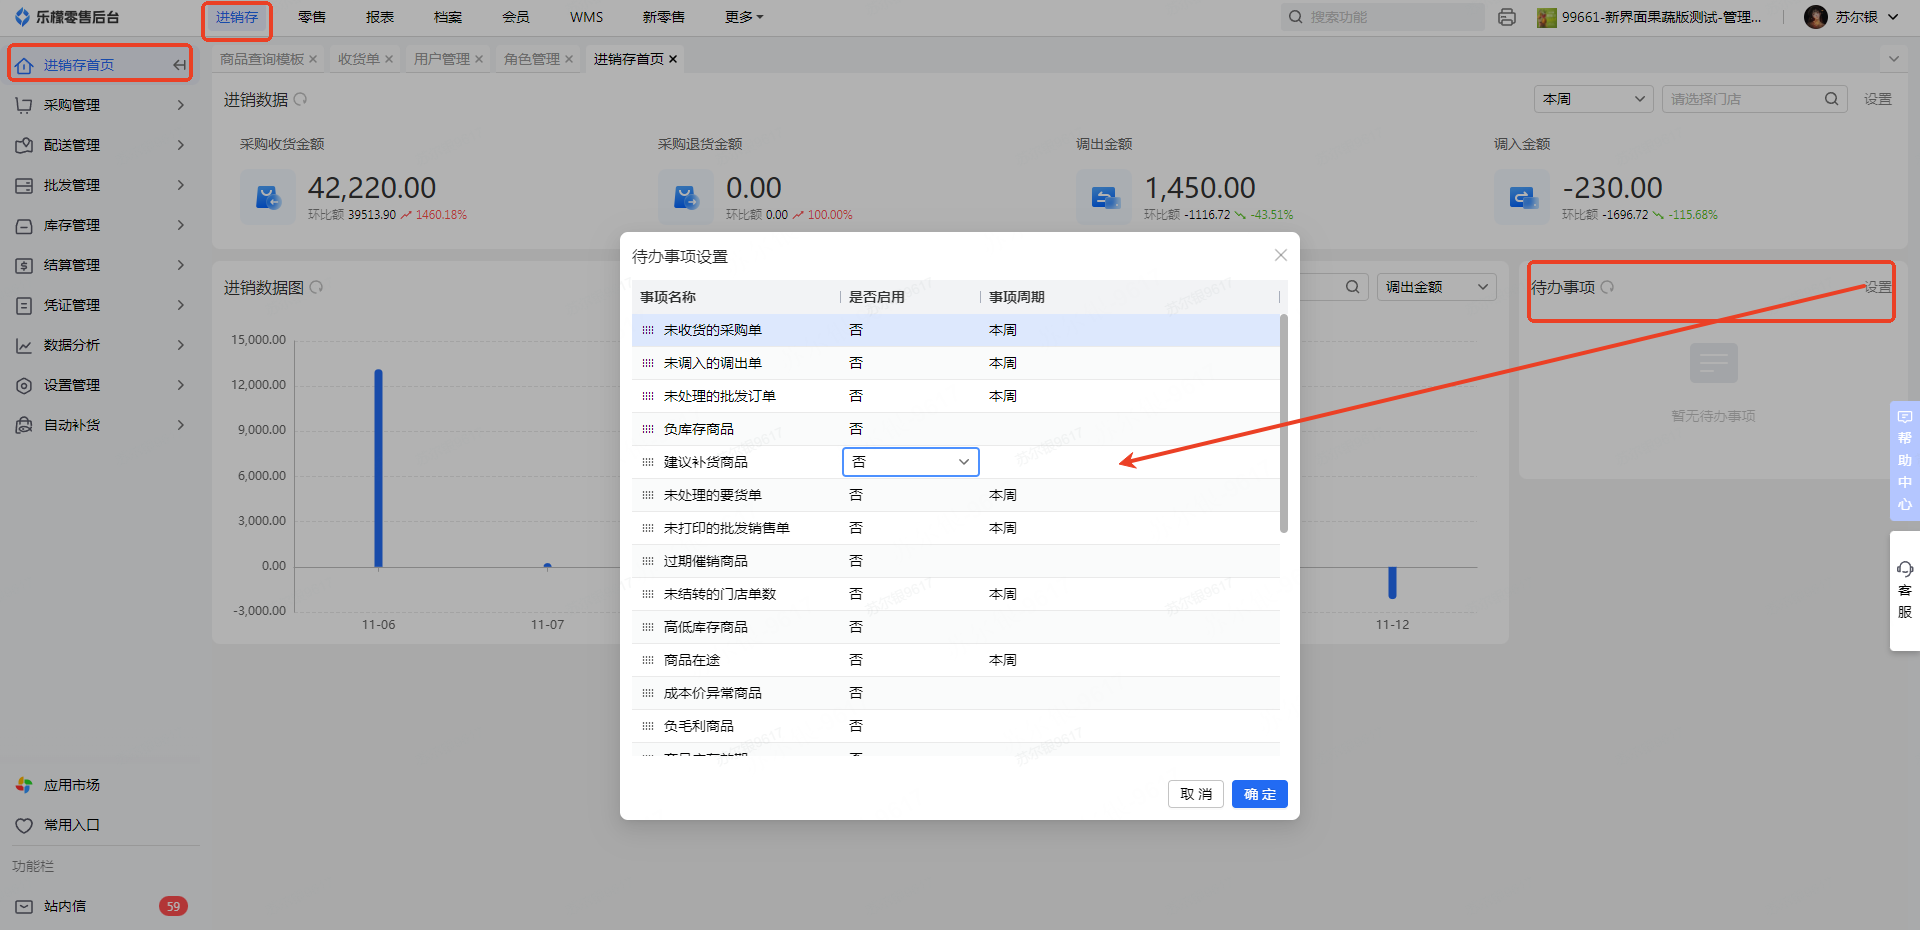The height and width of the screenshot is (930, 1920).
Task: Switch to the 用户管理 tab
Action: point(442,59)
